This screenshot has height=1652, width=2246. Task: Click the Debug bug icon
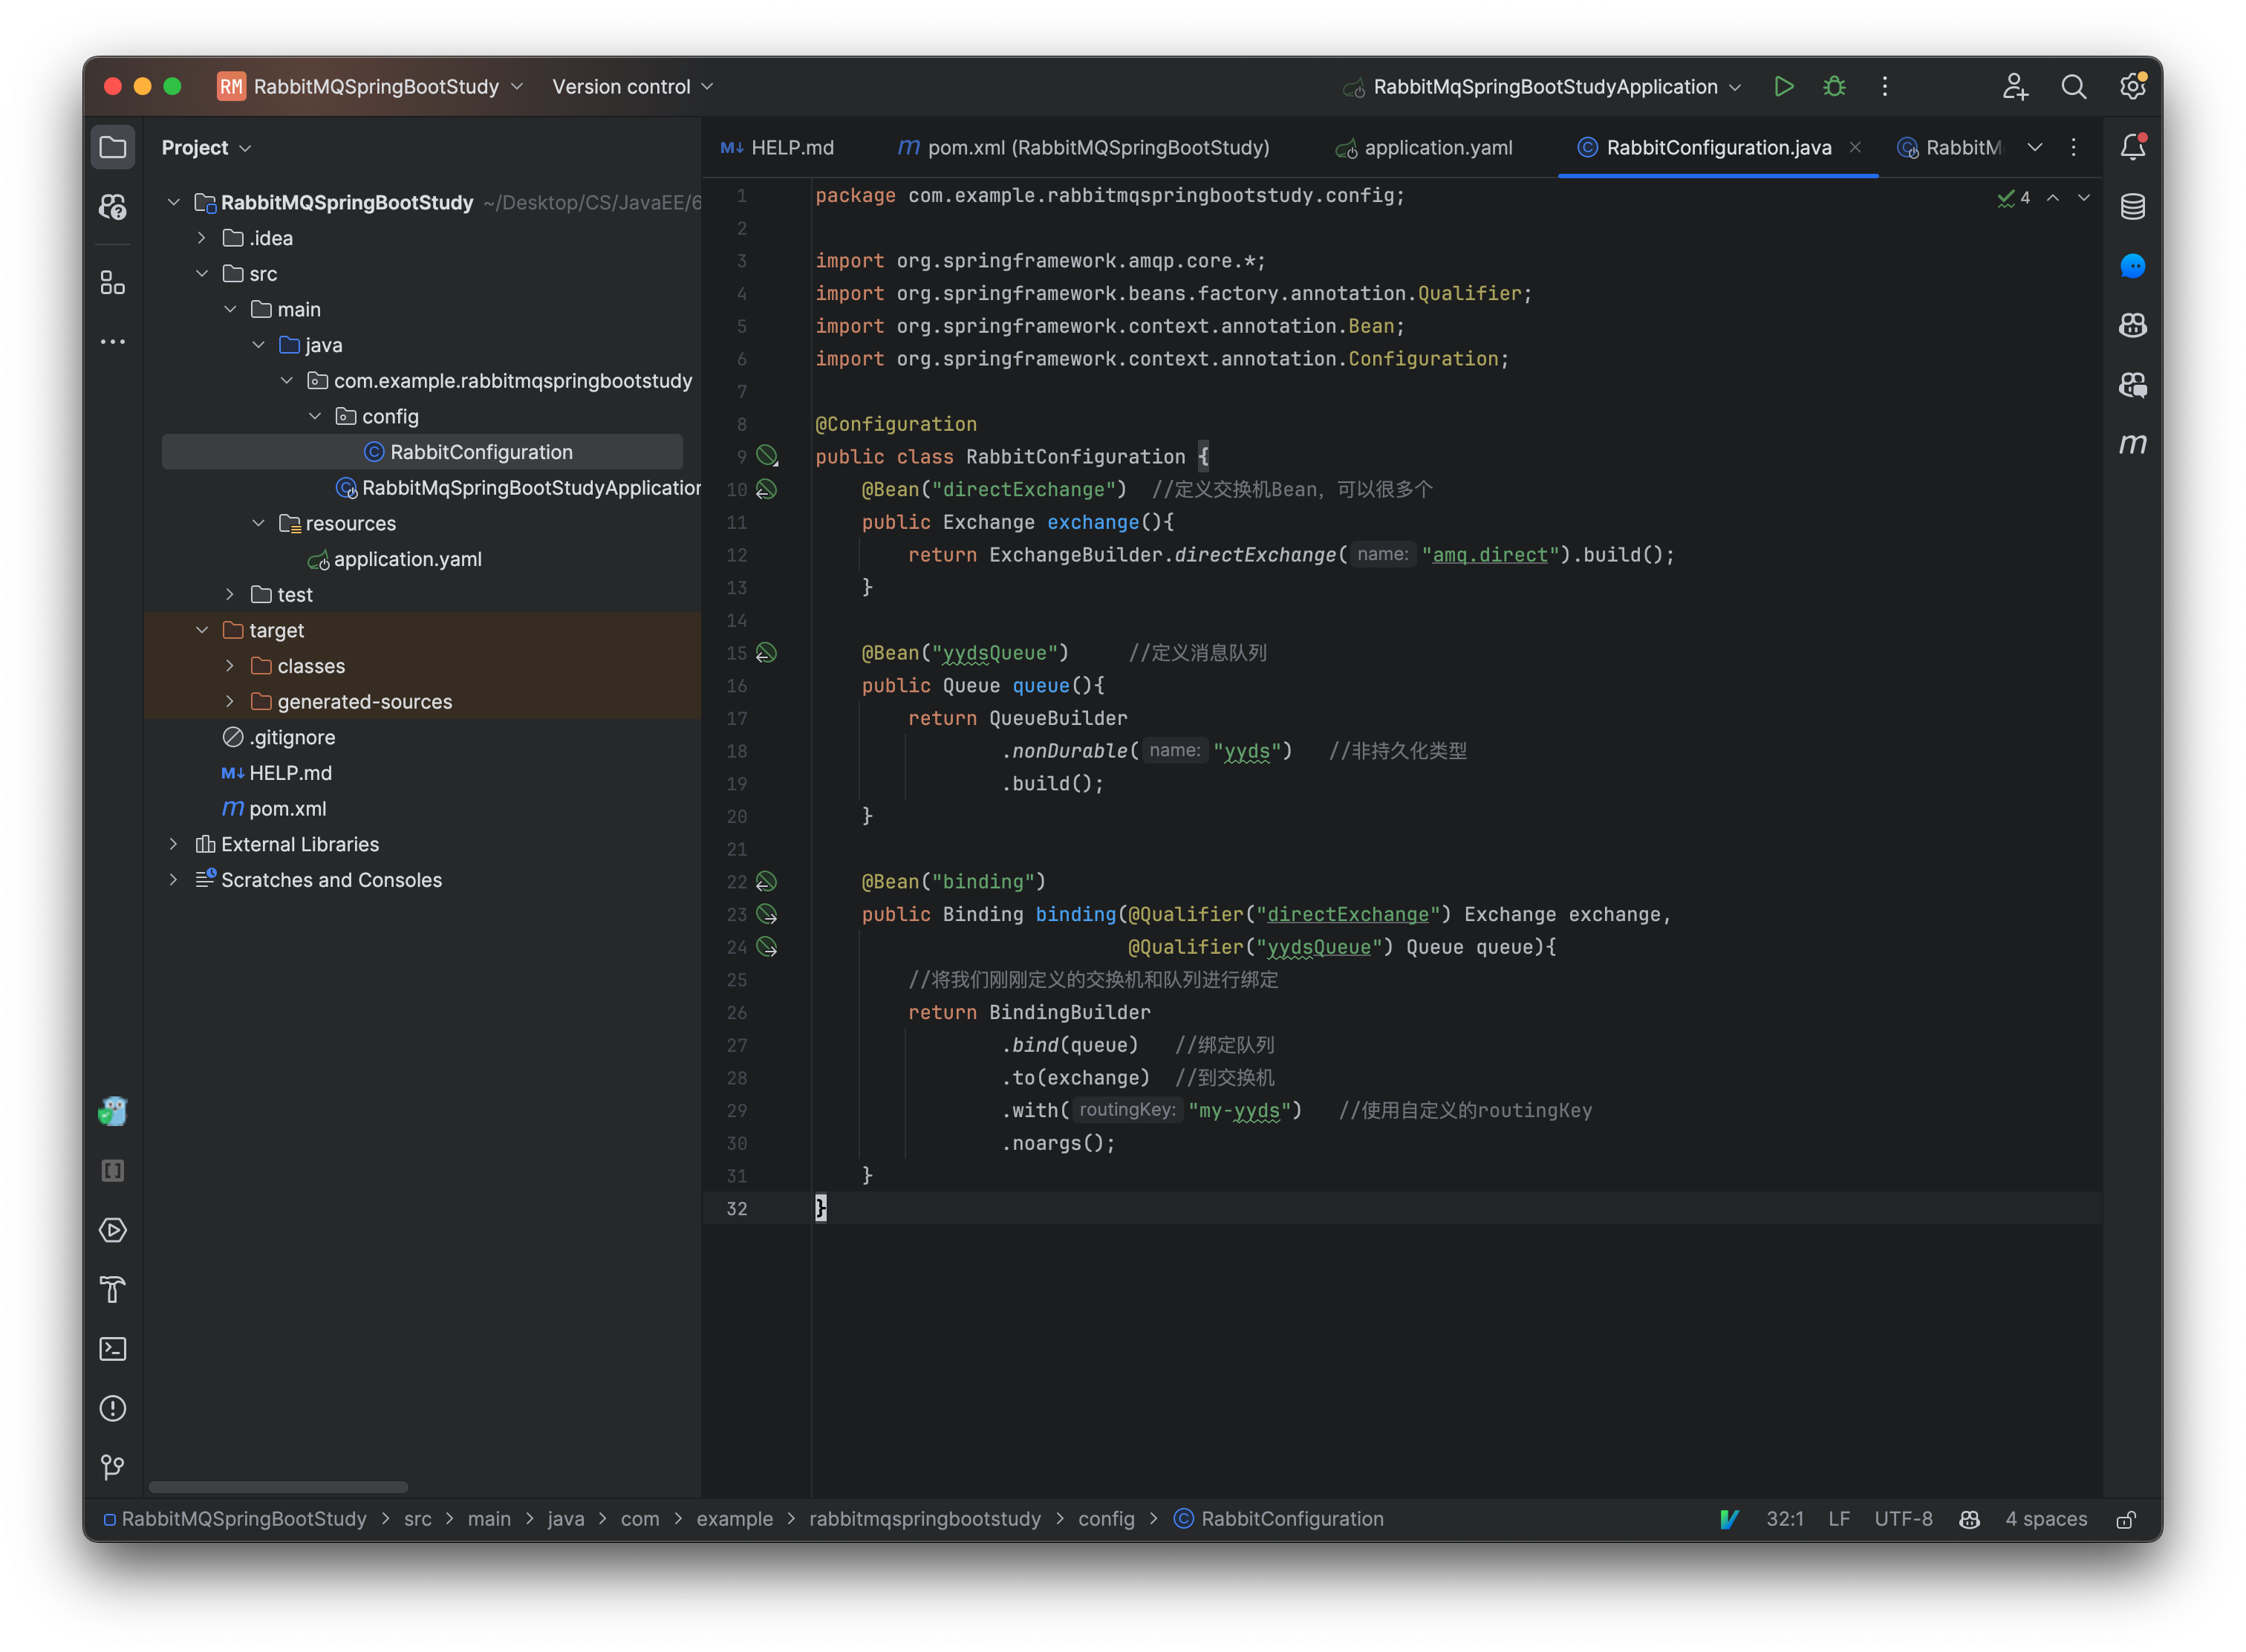1834,87
